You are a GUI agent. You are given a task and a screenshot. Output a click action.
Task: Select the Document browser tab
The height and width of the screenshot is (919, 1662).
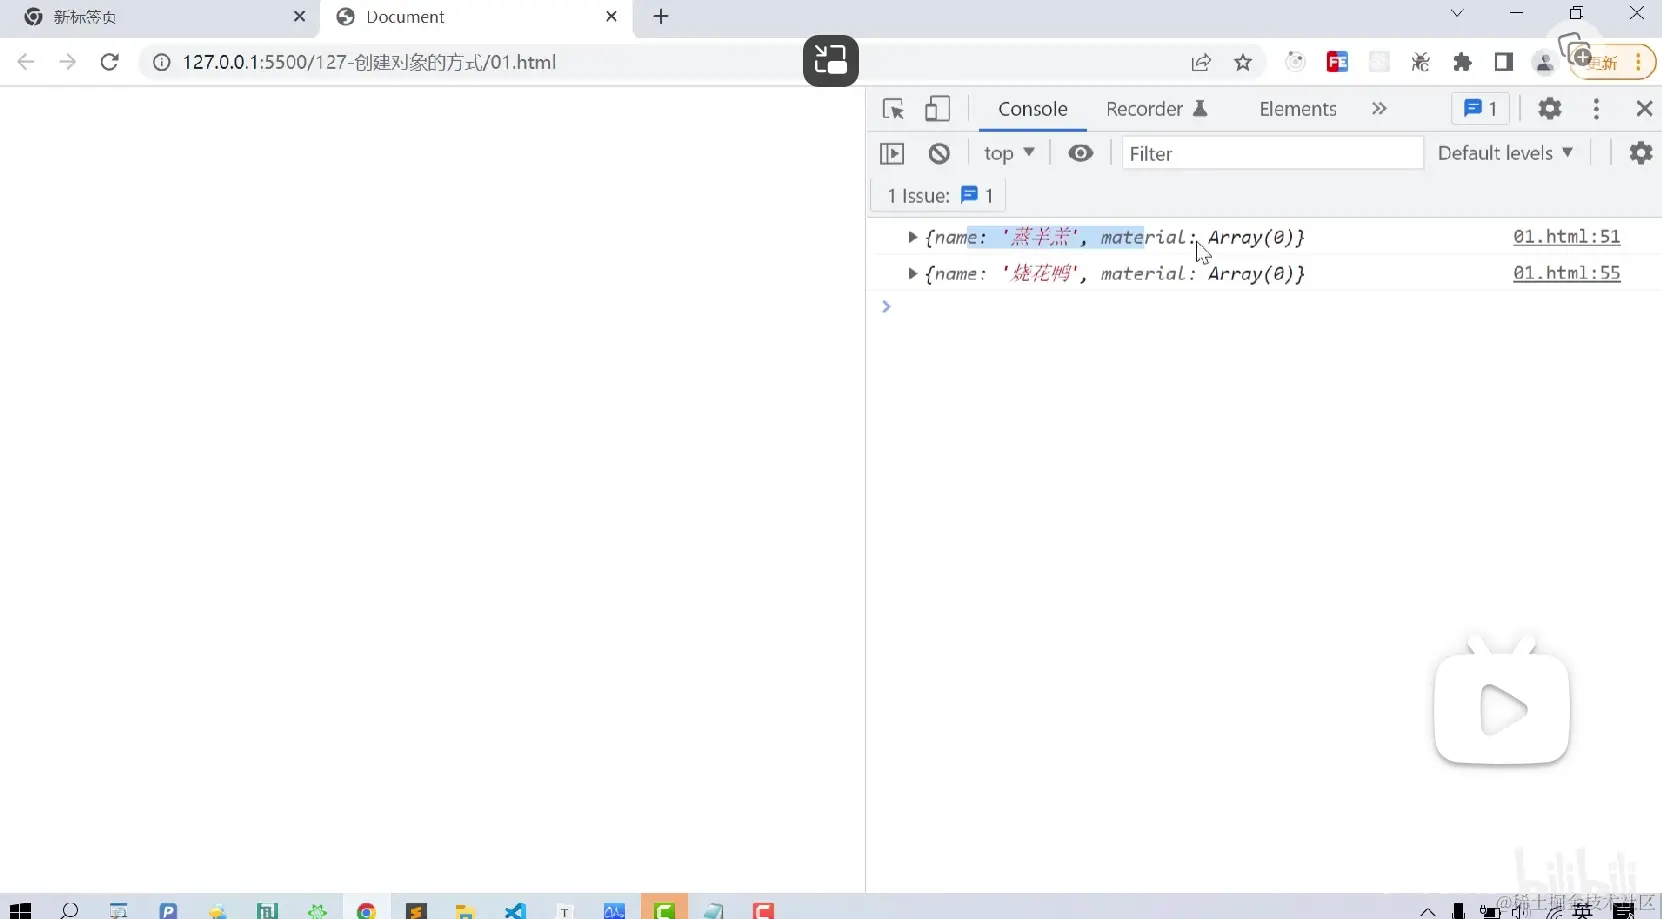(x=476, y=17)
